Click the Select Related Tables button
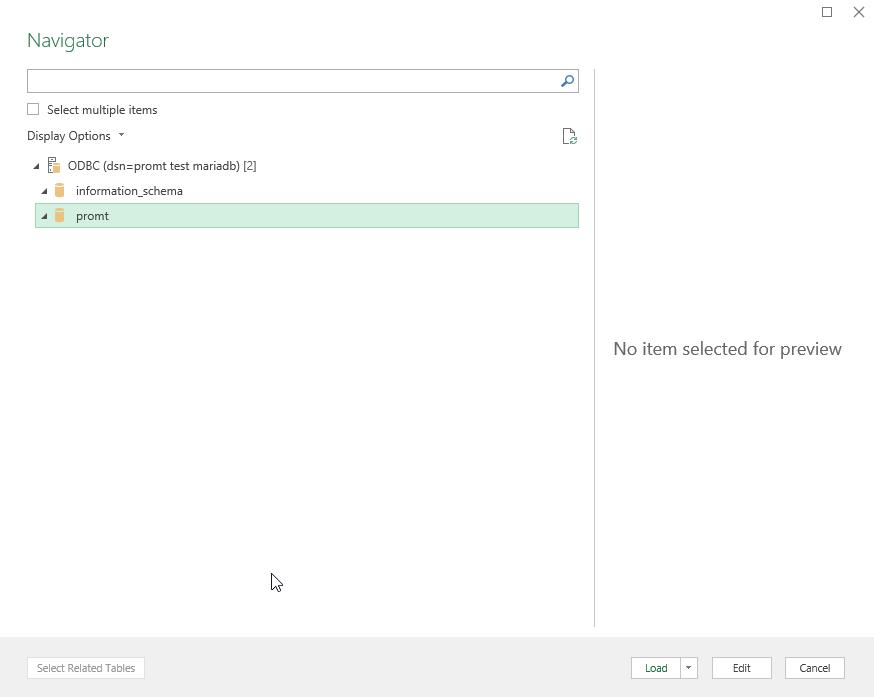Screen dimensions: 874x697 (86, 668)
